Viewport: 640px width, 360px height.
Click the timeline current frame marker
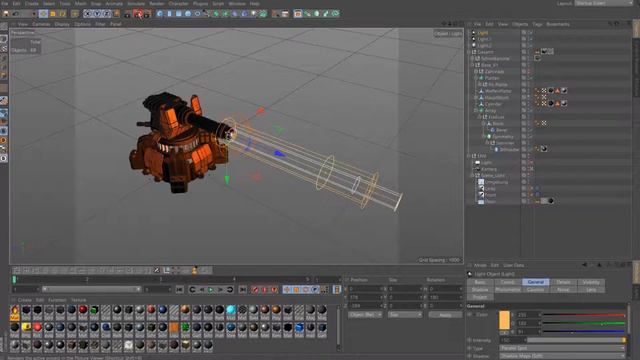point(14,280)
